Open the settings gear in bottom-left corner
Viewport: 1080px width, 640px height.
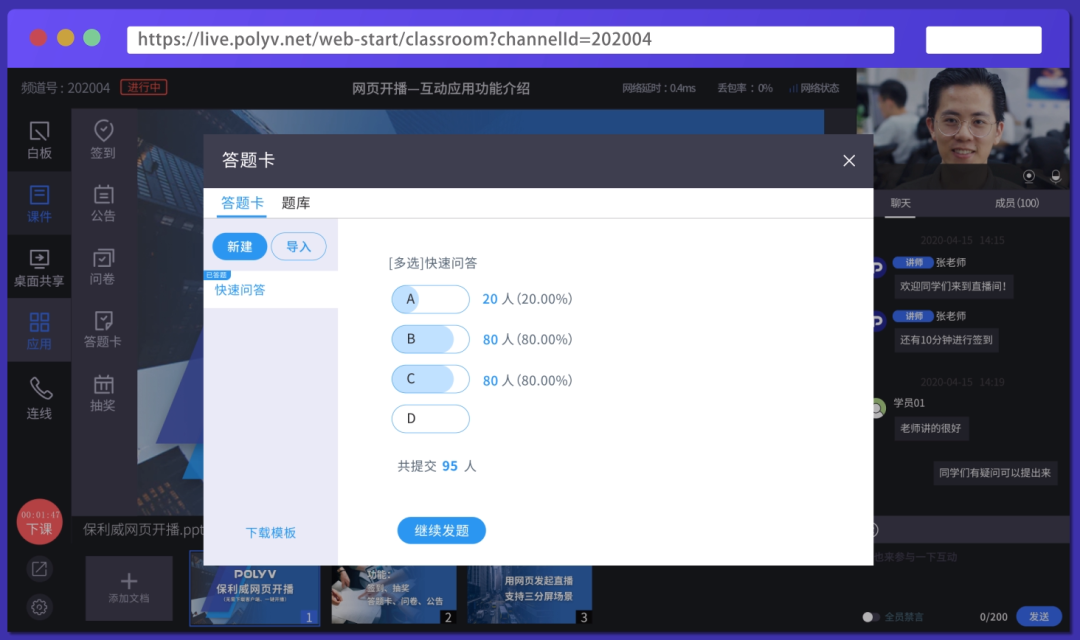pyautogui.click(x=38, y=607)
